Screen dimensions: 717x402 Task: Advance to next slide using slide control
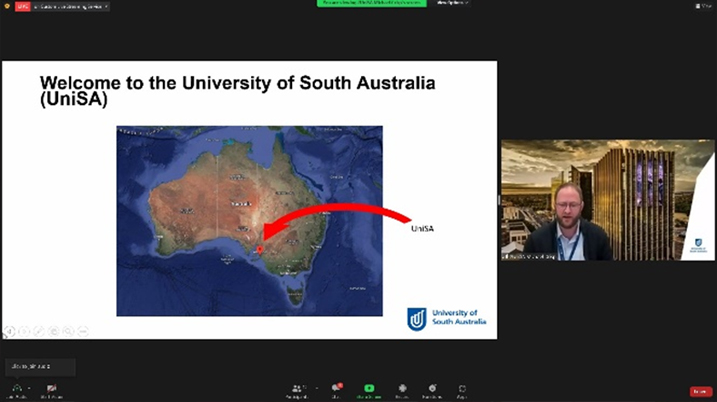click(x=24, y=331)
